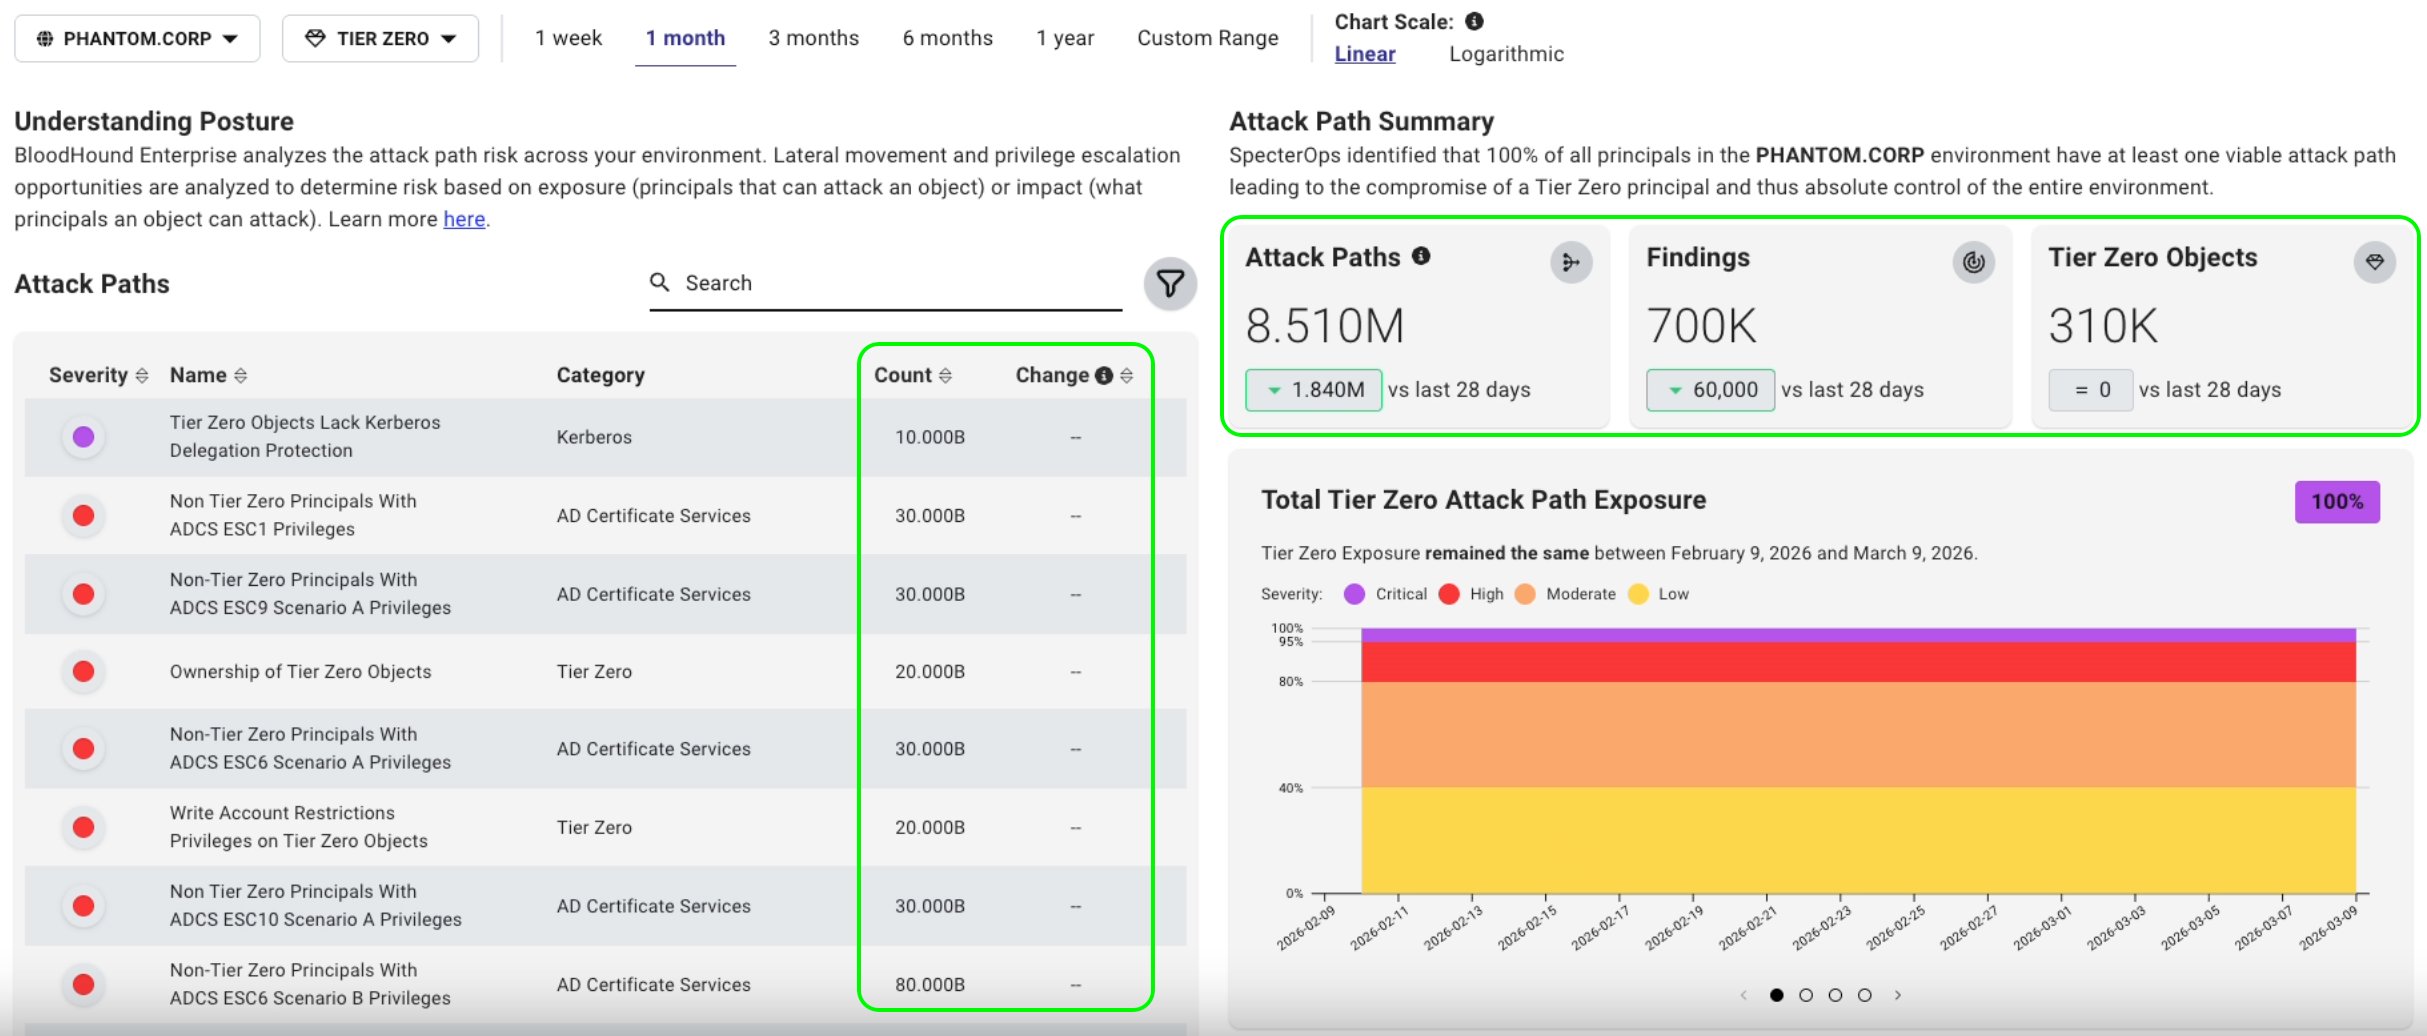Screen dimensions: 2427x1036
Task: Open 'ADCS ESC9 Scenario A Privileges' row
Action: click(x=605, y=594)
